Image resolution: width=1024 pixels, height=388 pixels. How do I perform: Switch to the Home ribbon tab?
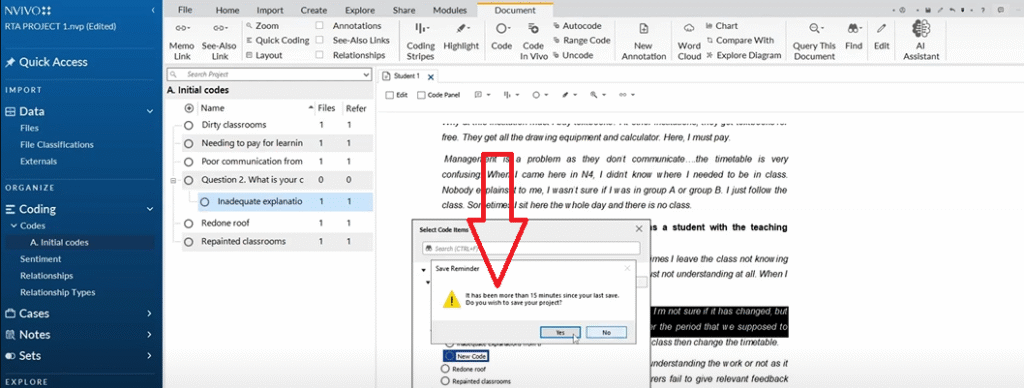[x=227, y=10]
